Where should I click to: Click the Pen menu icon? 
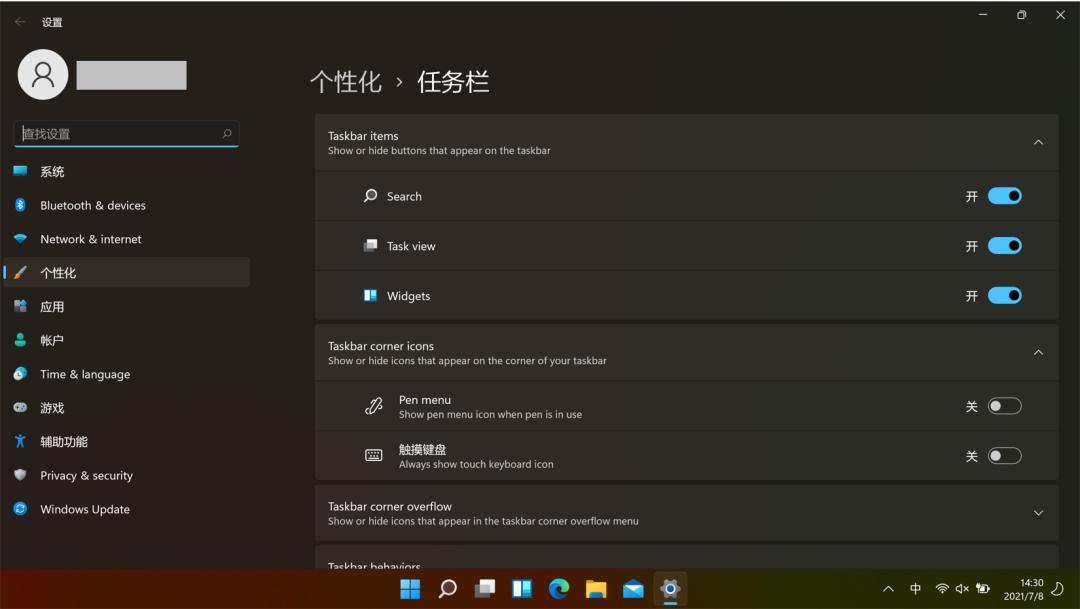(x=373, y=406)
